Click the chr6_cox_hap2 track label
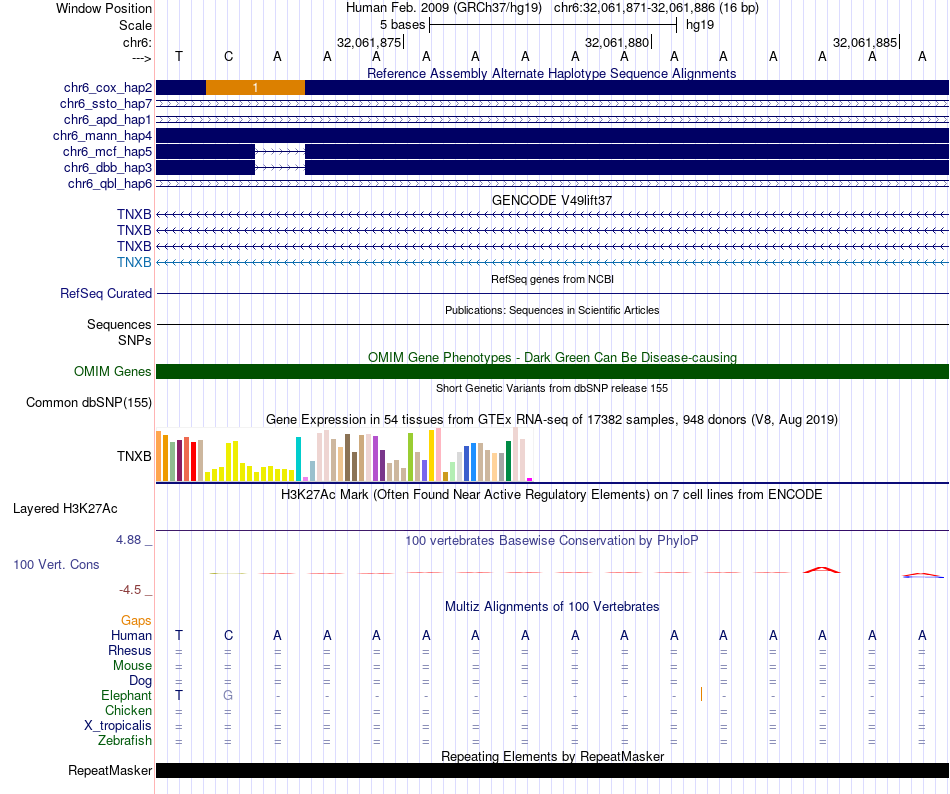The image size is (950, 794). click(x=108, y=88)
